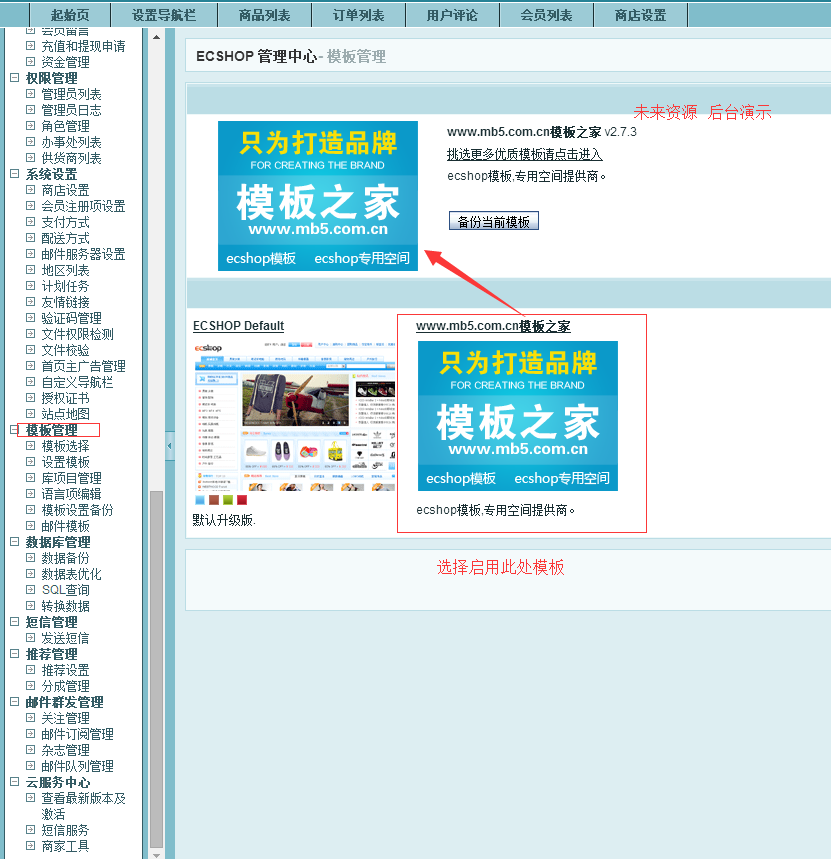831x859 pixels.
Task: Choose the red color style swatch
Action: click(242, 500)
